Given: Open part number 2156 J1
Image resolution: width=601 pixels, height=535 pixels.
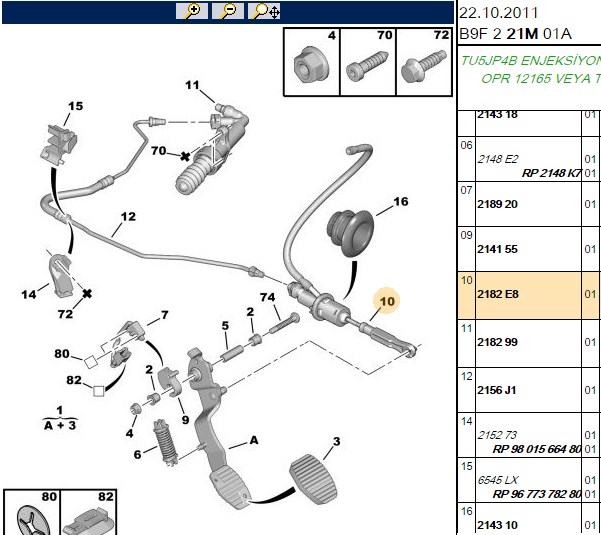Looking at the screenshot, I should point(496,390).
